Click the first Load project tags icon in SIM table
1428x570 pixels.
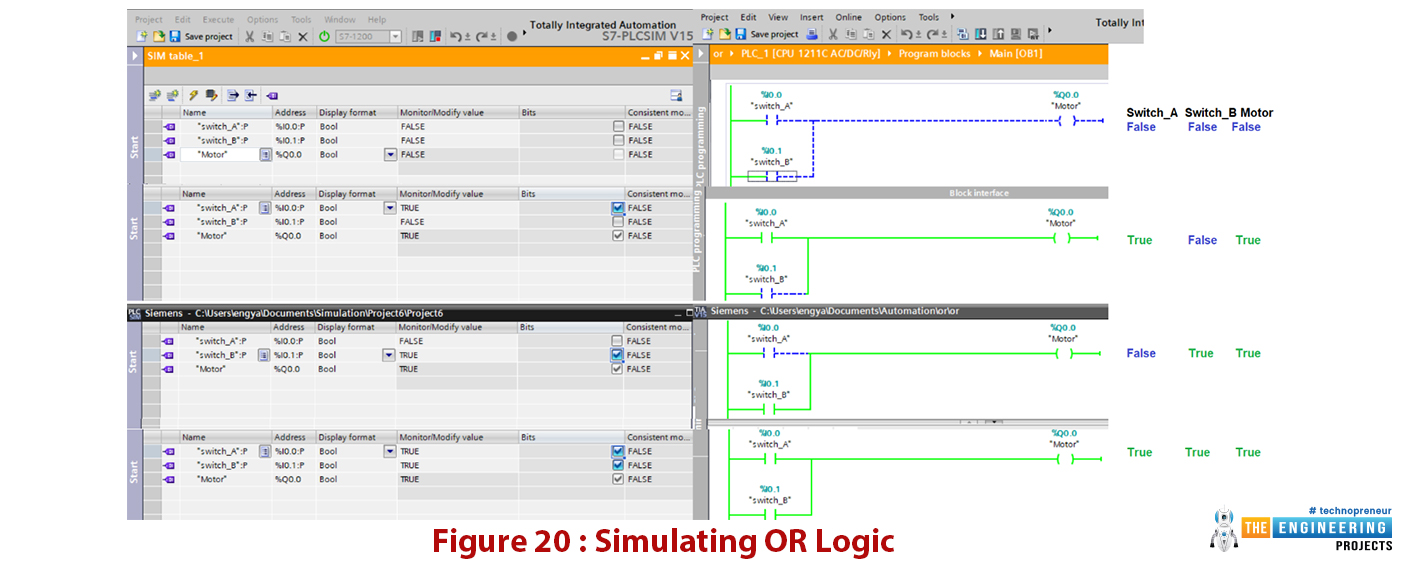click(x=155, y=95)
